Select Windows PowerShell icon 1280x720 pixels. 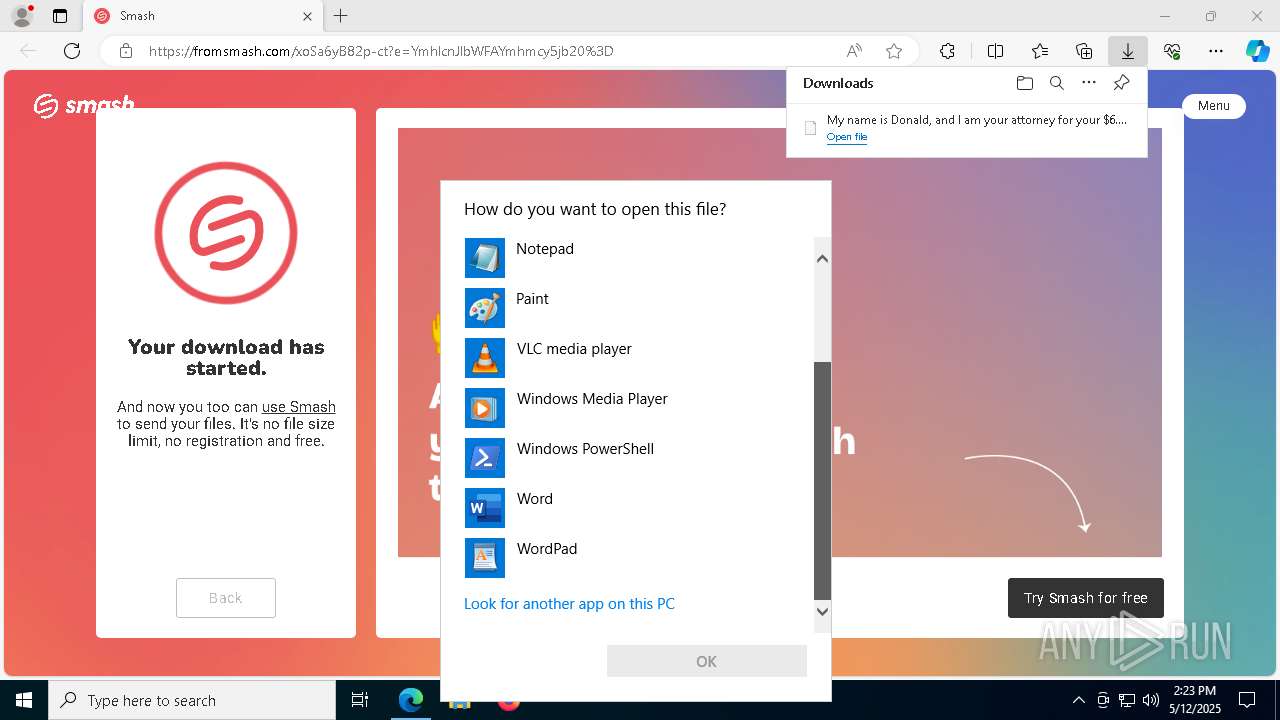click(x=485, y=458)
